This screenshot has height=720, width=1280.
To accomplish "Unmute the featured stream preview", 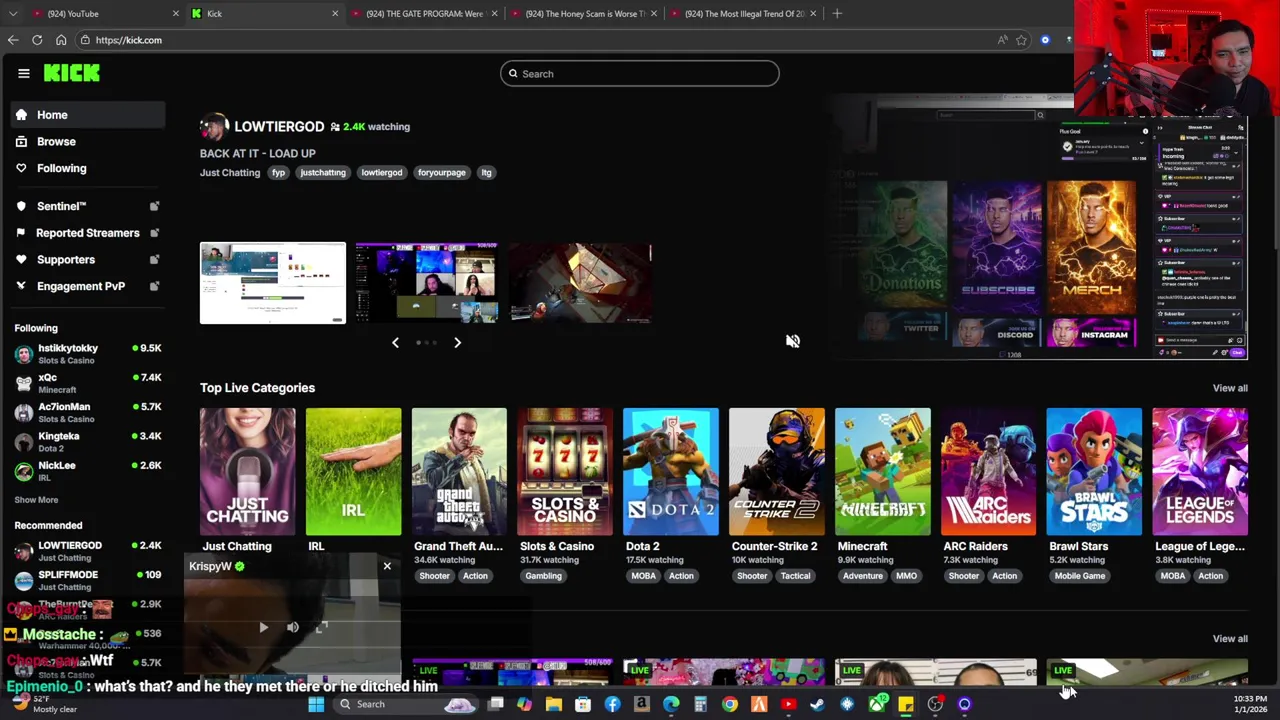I will pyautogui.click(x=792, y=341).
